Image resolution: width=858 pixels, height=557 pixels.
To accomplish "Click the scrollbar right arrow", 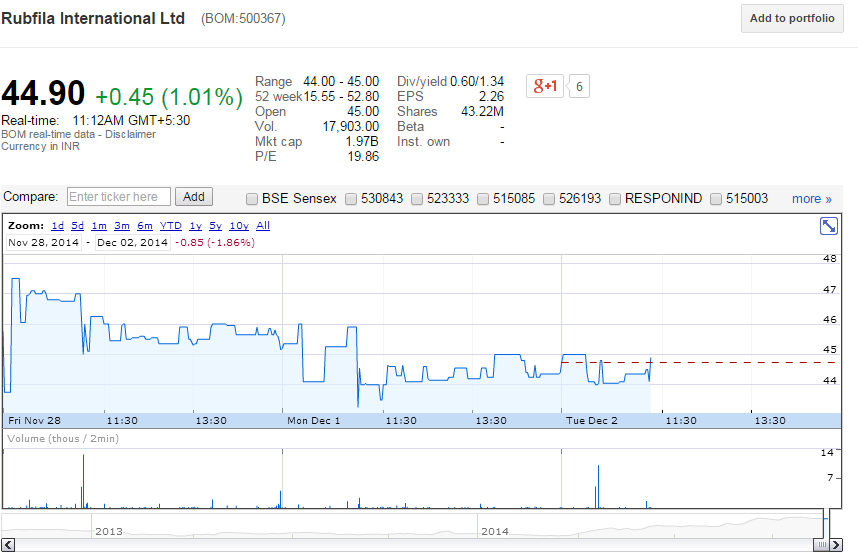I will click(836, 545).
